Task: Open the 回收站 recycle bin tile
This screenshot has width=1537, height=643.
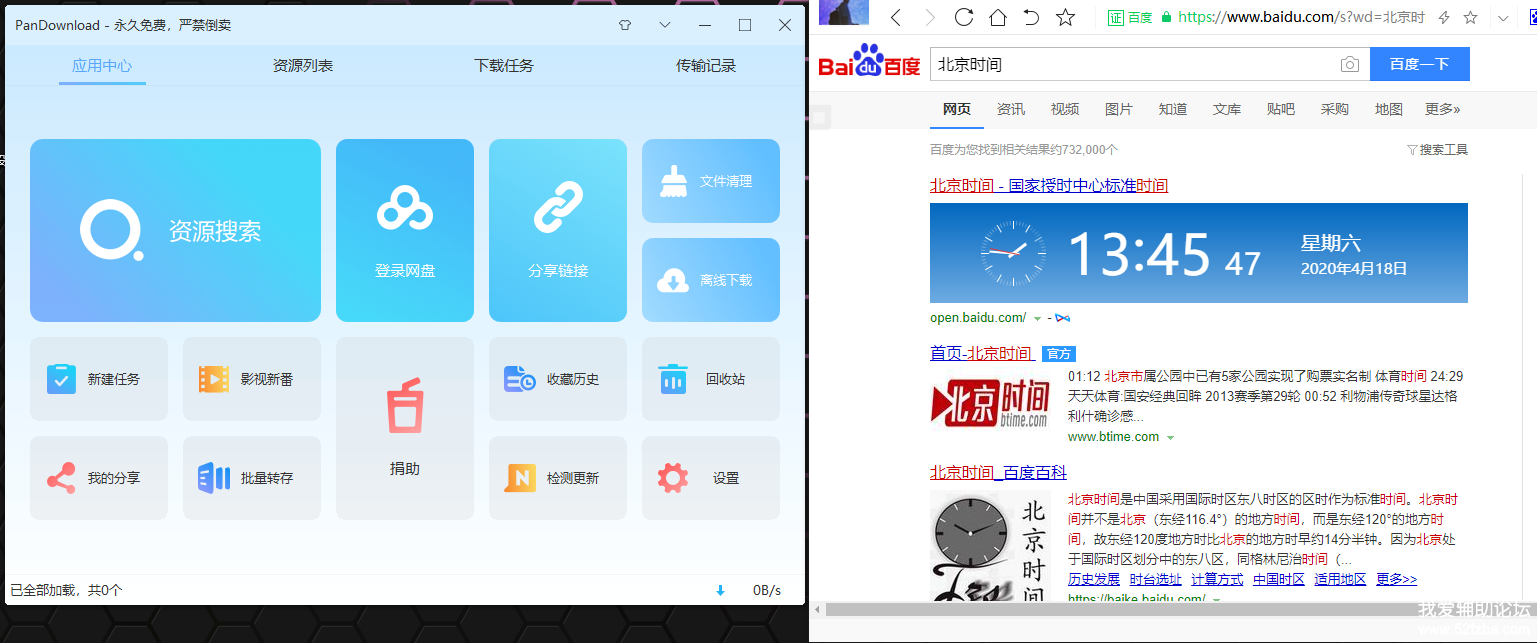Action: point(711,379)
